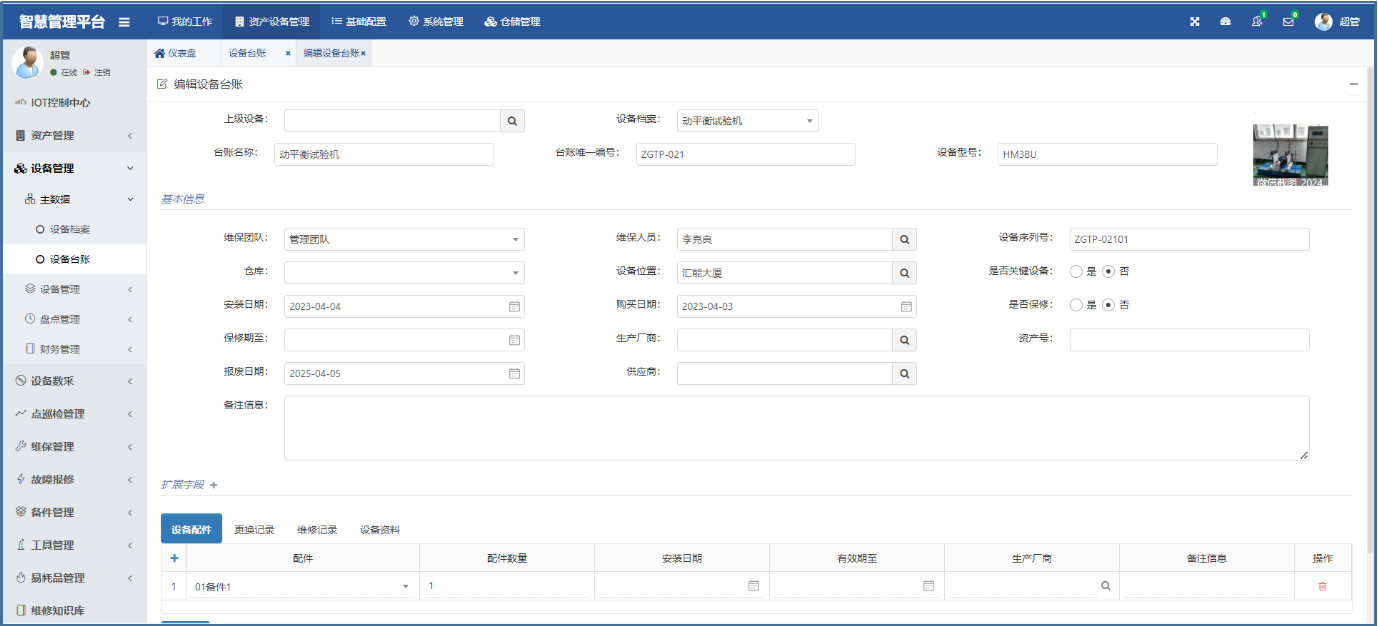Expand the 仓库 dropdown
Screen dimensions: 1378x626
click(x=404, y=273)
